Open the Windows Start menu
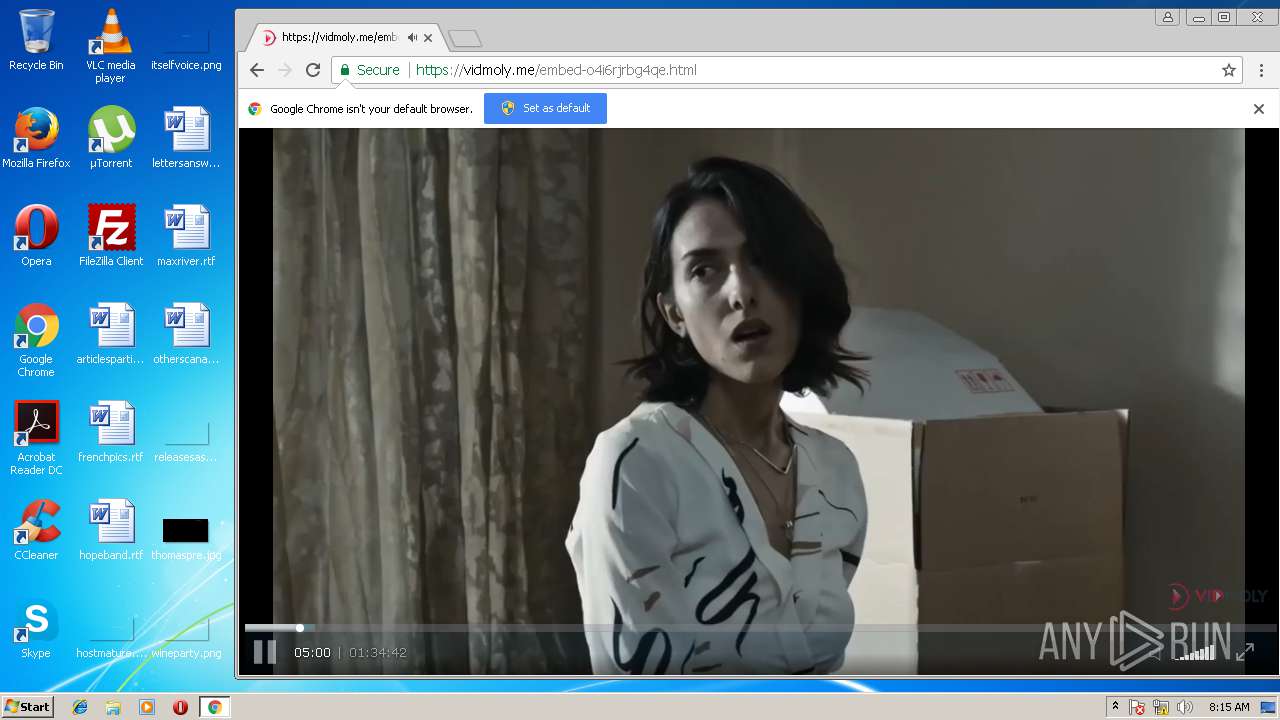Screen dimensions: 1280x720 click(x=28, y=707)
